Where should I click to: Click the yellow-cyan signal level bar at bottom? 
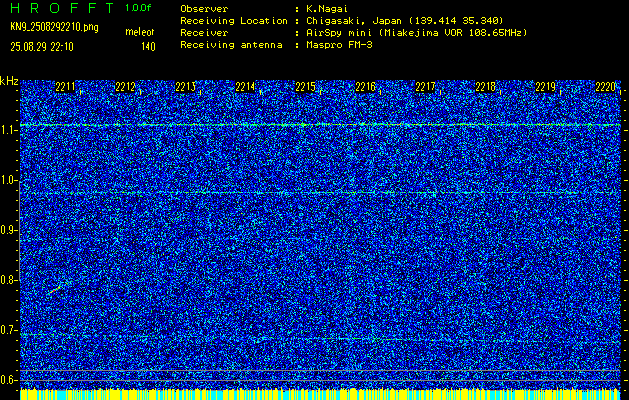[x=320, y=394]
